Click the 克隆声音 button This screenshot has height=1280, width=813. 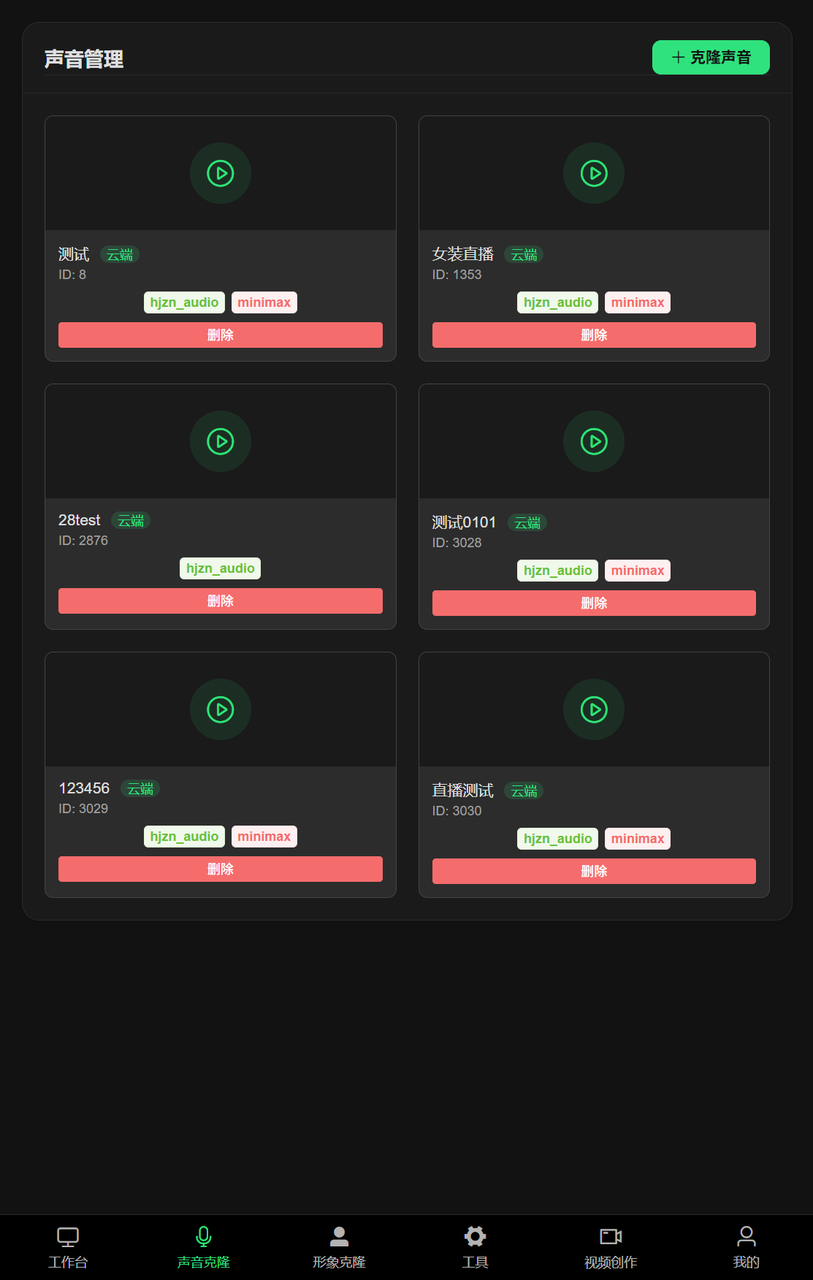[710, 57]
